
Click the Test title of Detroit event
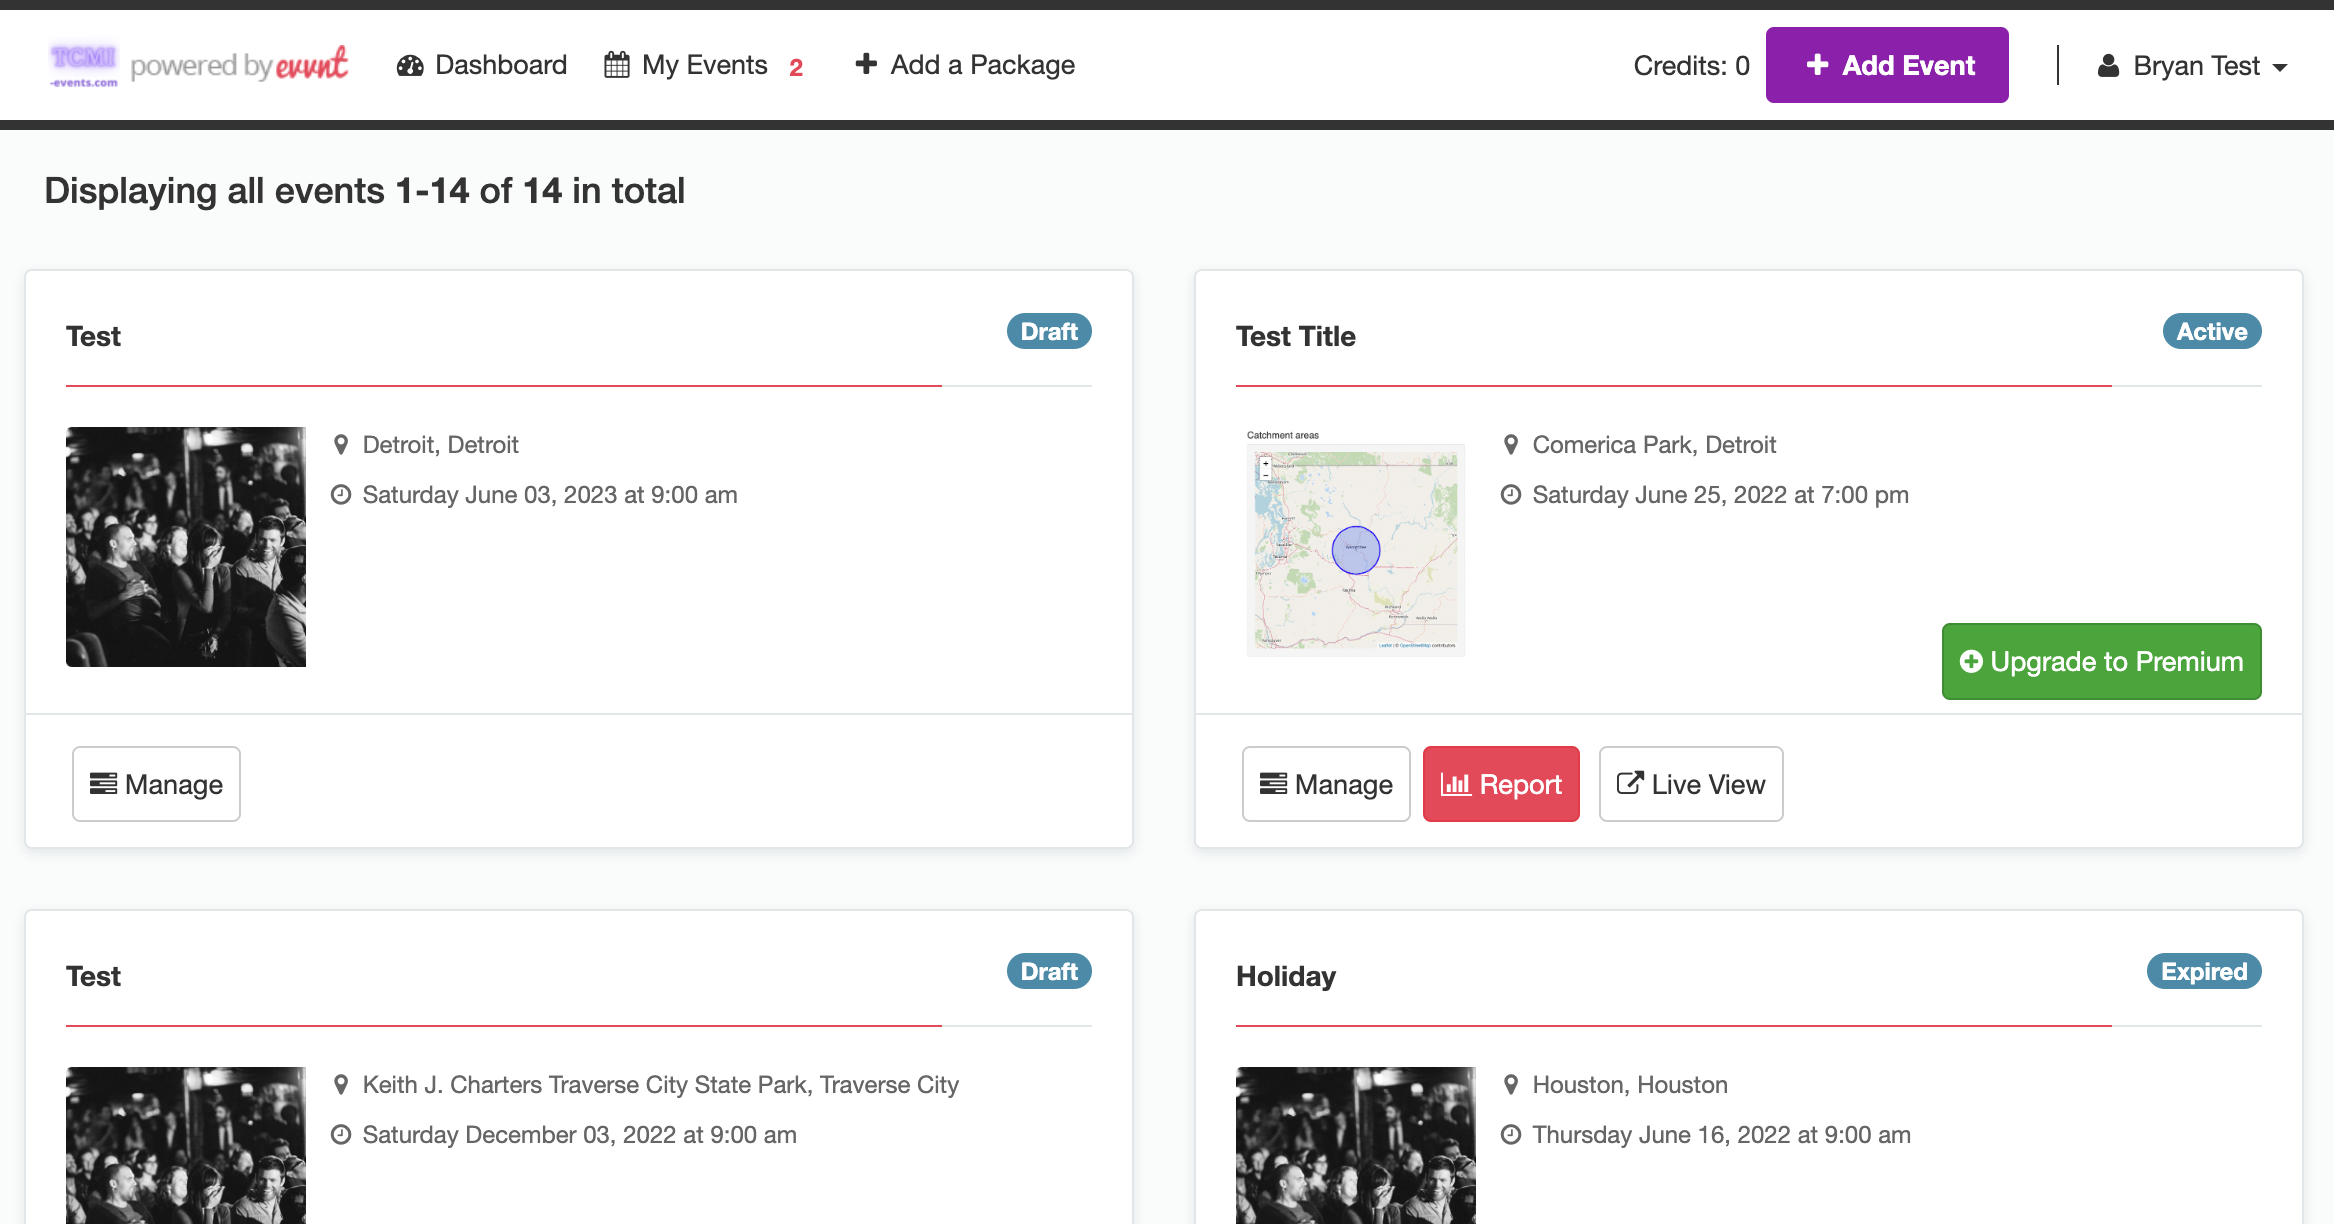point(93,336)
